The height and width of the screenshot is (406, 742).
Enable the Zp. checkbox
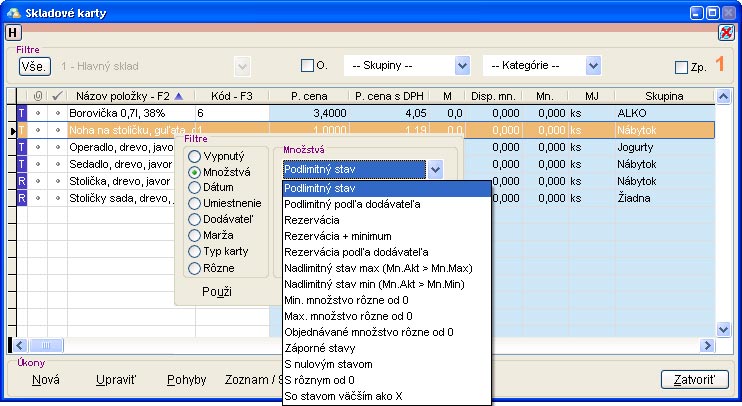[x=682, y=67]
